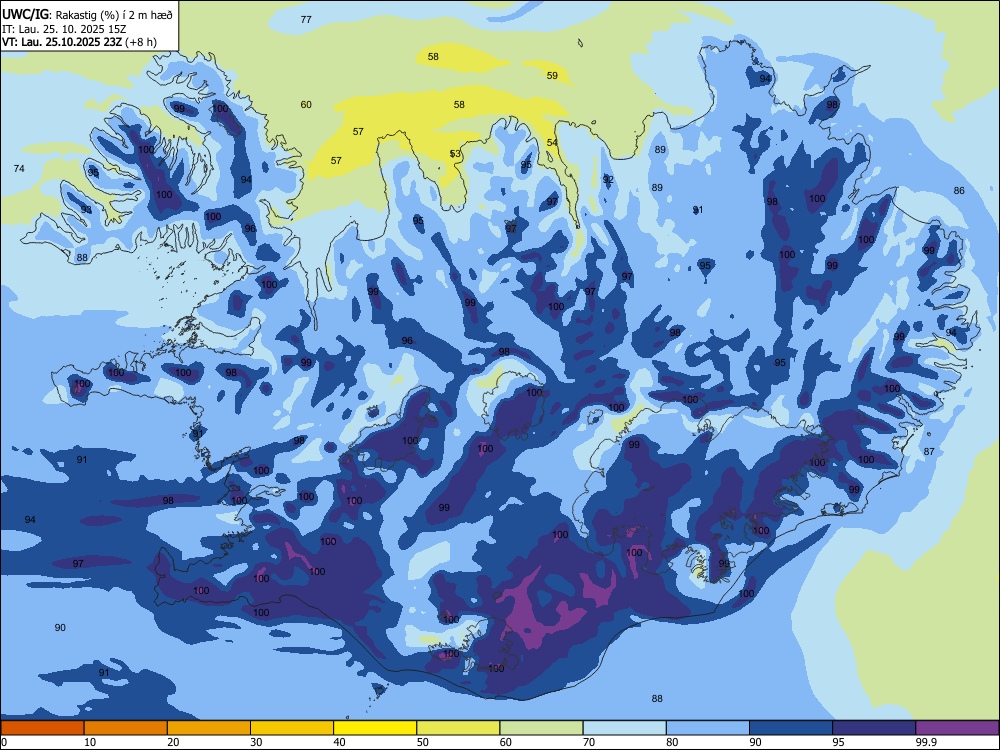Click the bright yellow 40–50 legend swatch
This screenshot has height=750, width=1000.
pos(375,728)
